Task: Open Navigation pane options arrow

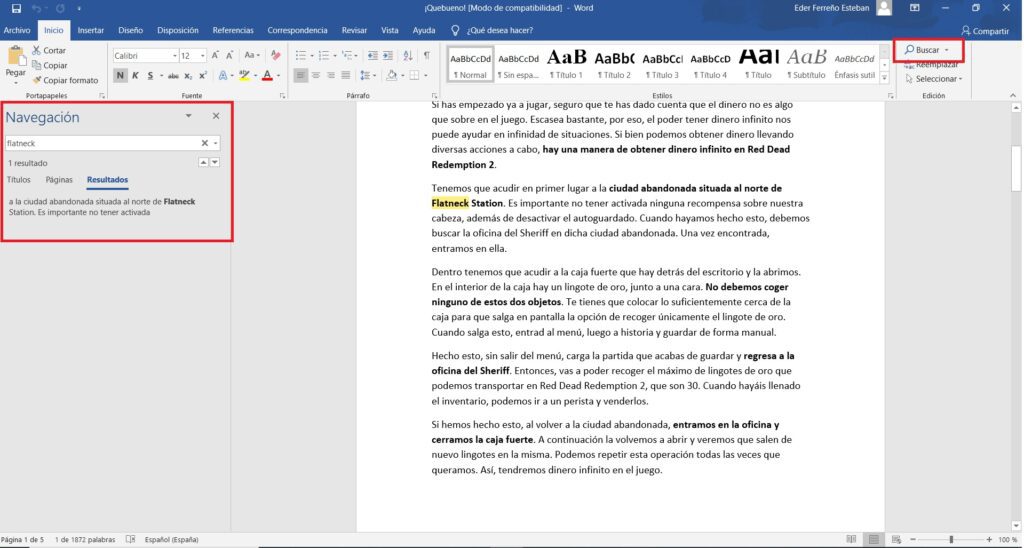Action: pos(188,116)
